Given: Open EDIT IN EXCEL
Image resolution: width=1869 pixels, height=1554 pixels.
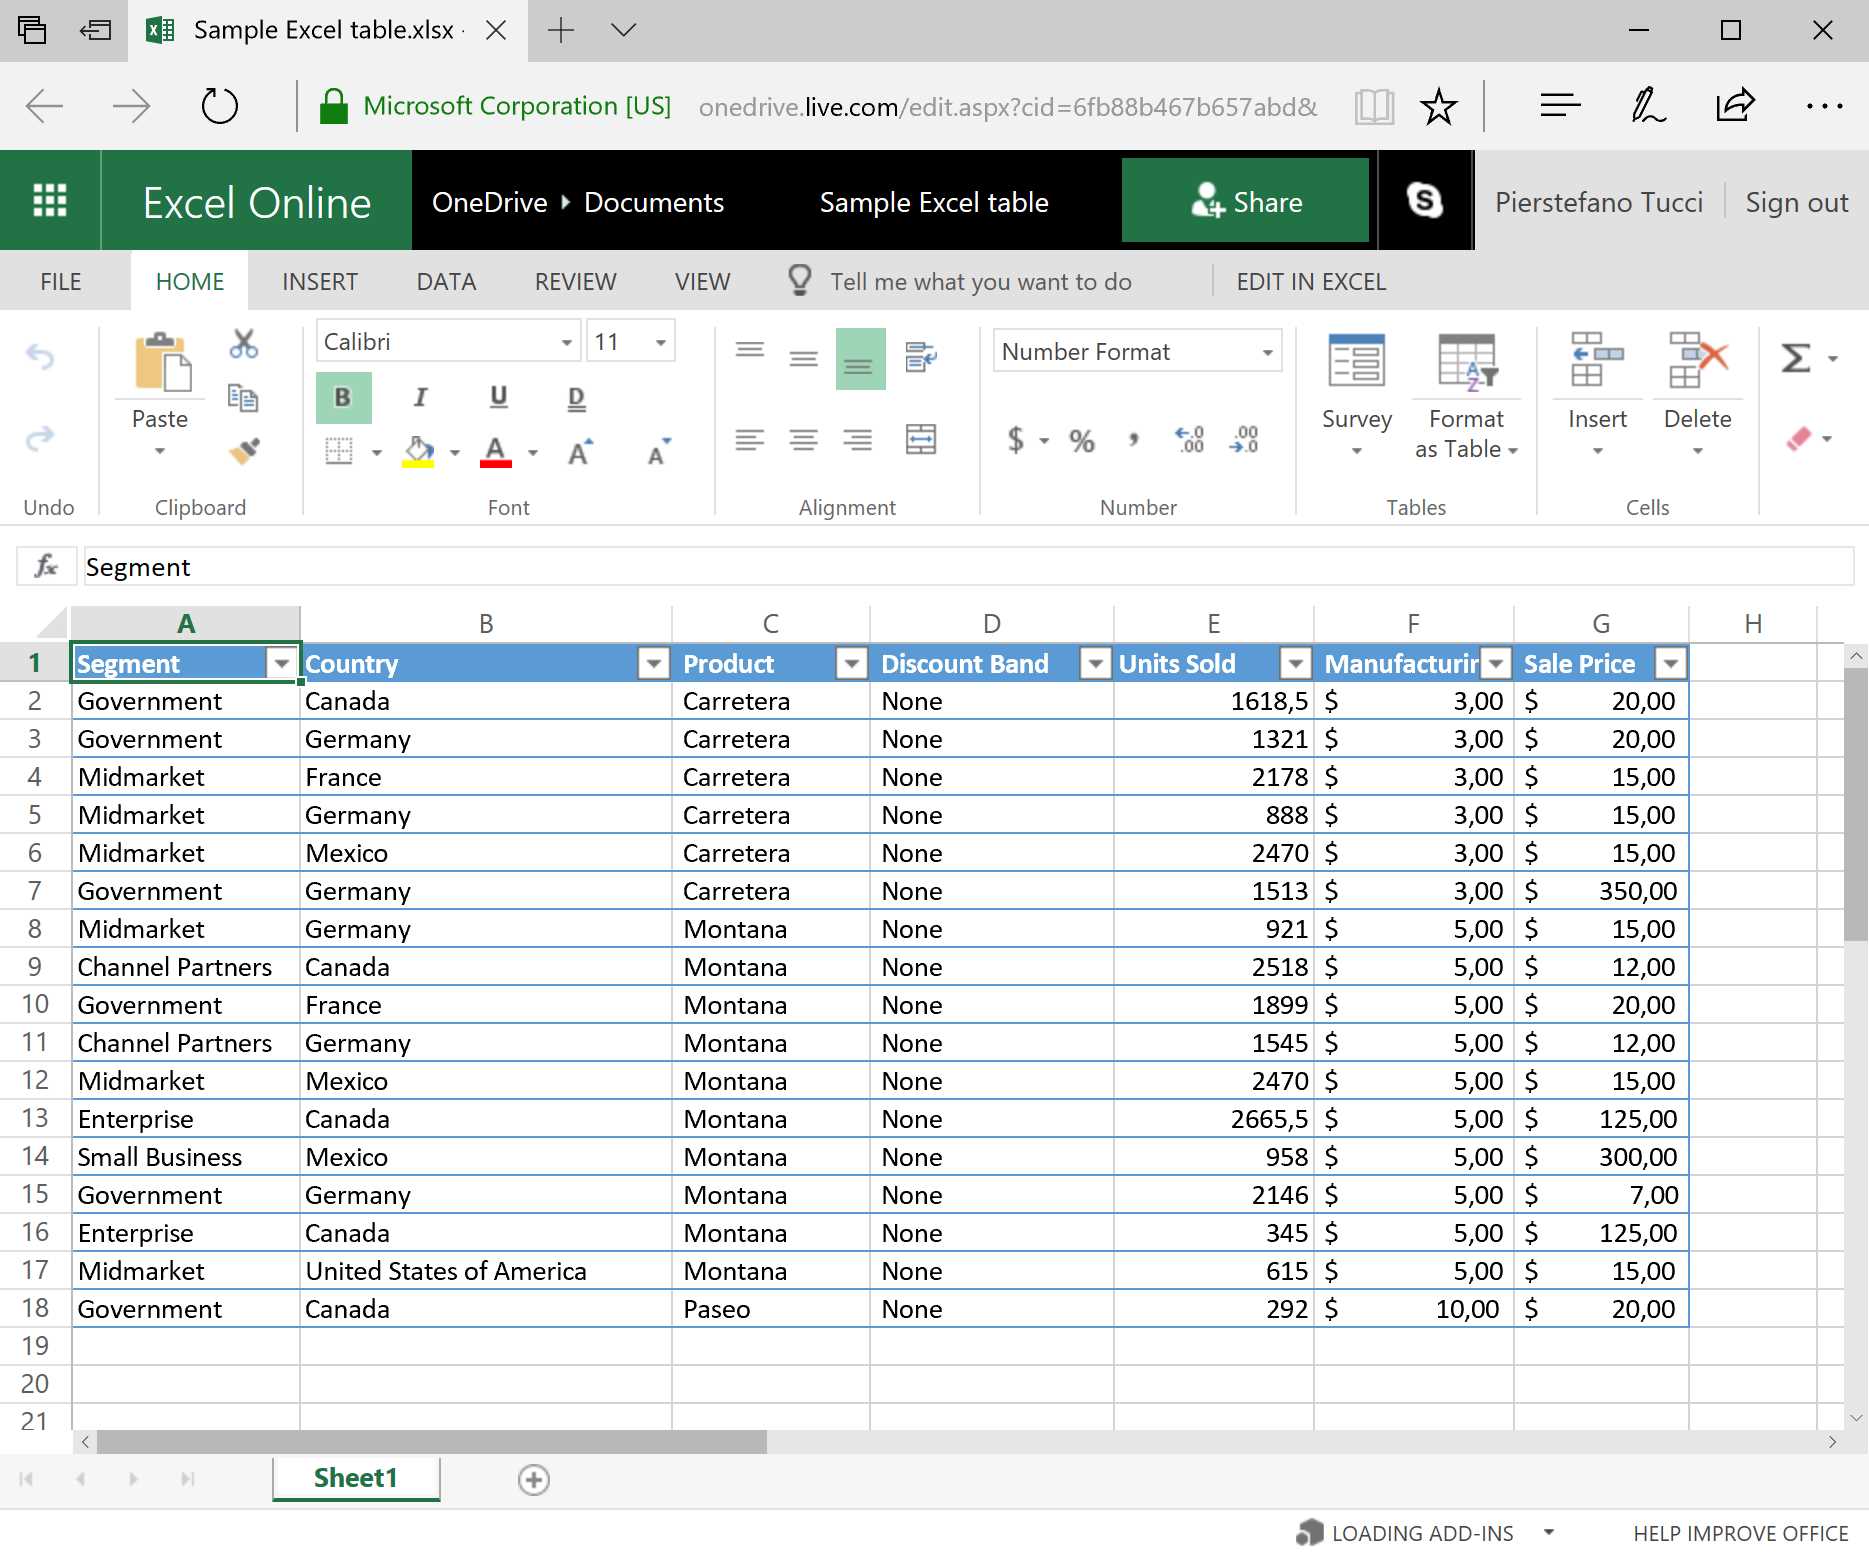Looking at the screenshot, I should (x=1310, y=281).
